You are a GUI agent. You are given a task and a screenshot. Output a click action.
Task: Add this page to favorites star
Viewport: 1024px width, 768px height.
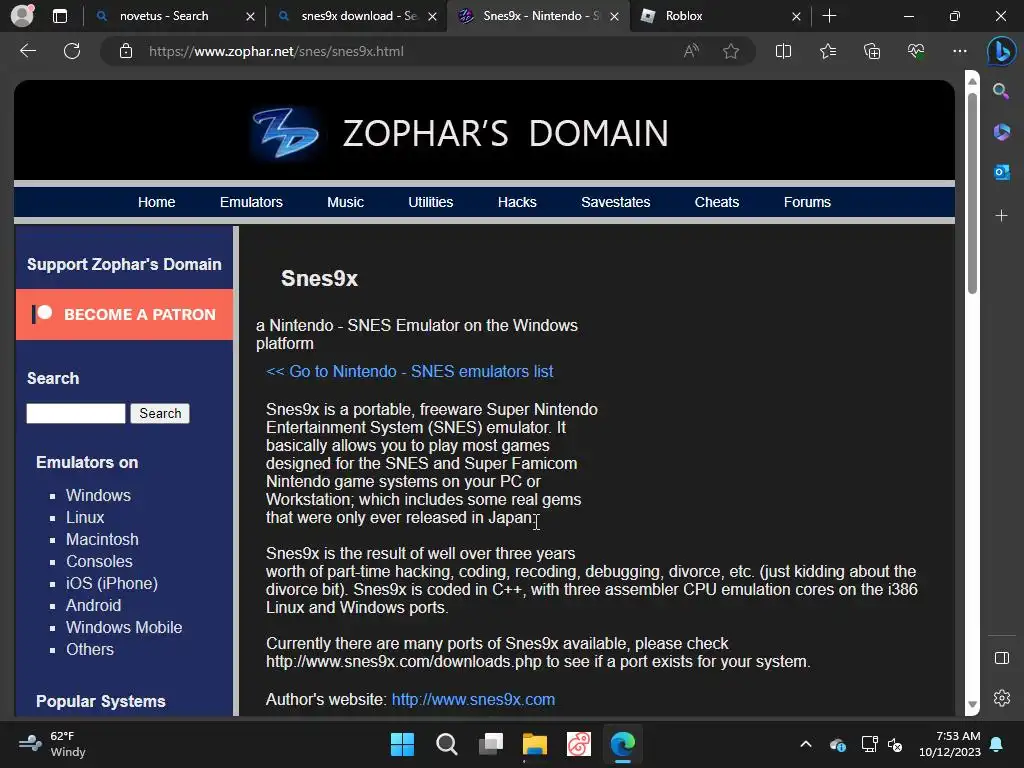click(x=731, y=51)
